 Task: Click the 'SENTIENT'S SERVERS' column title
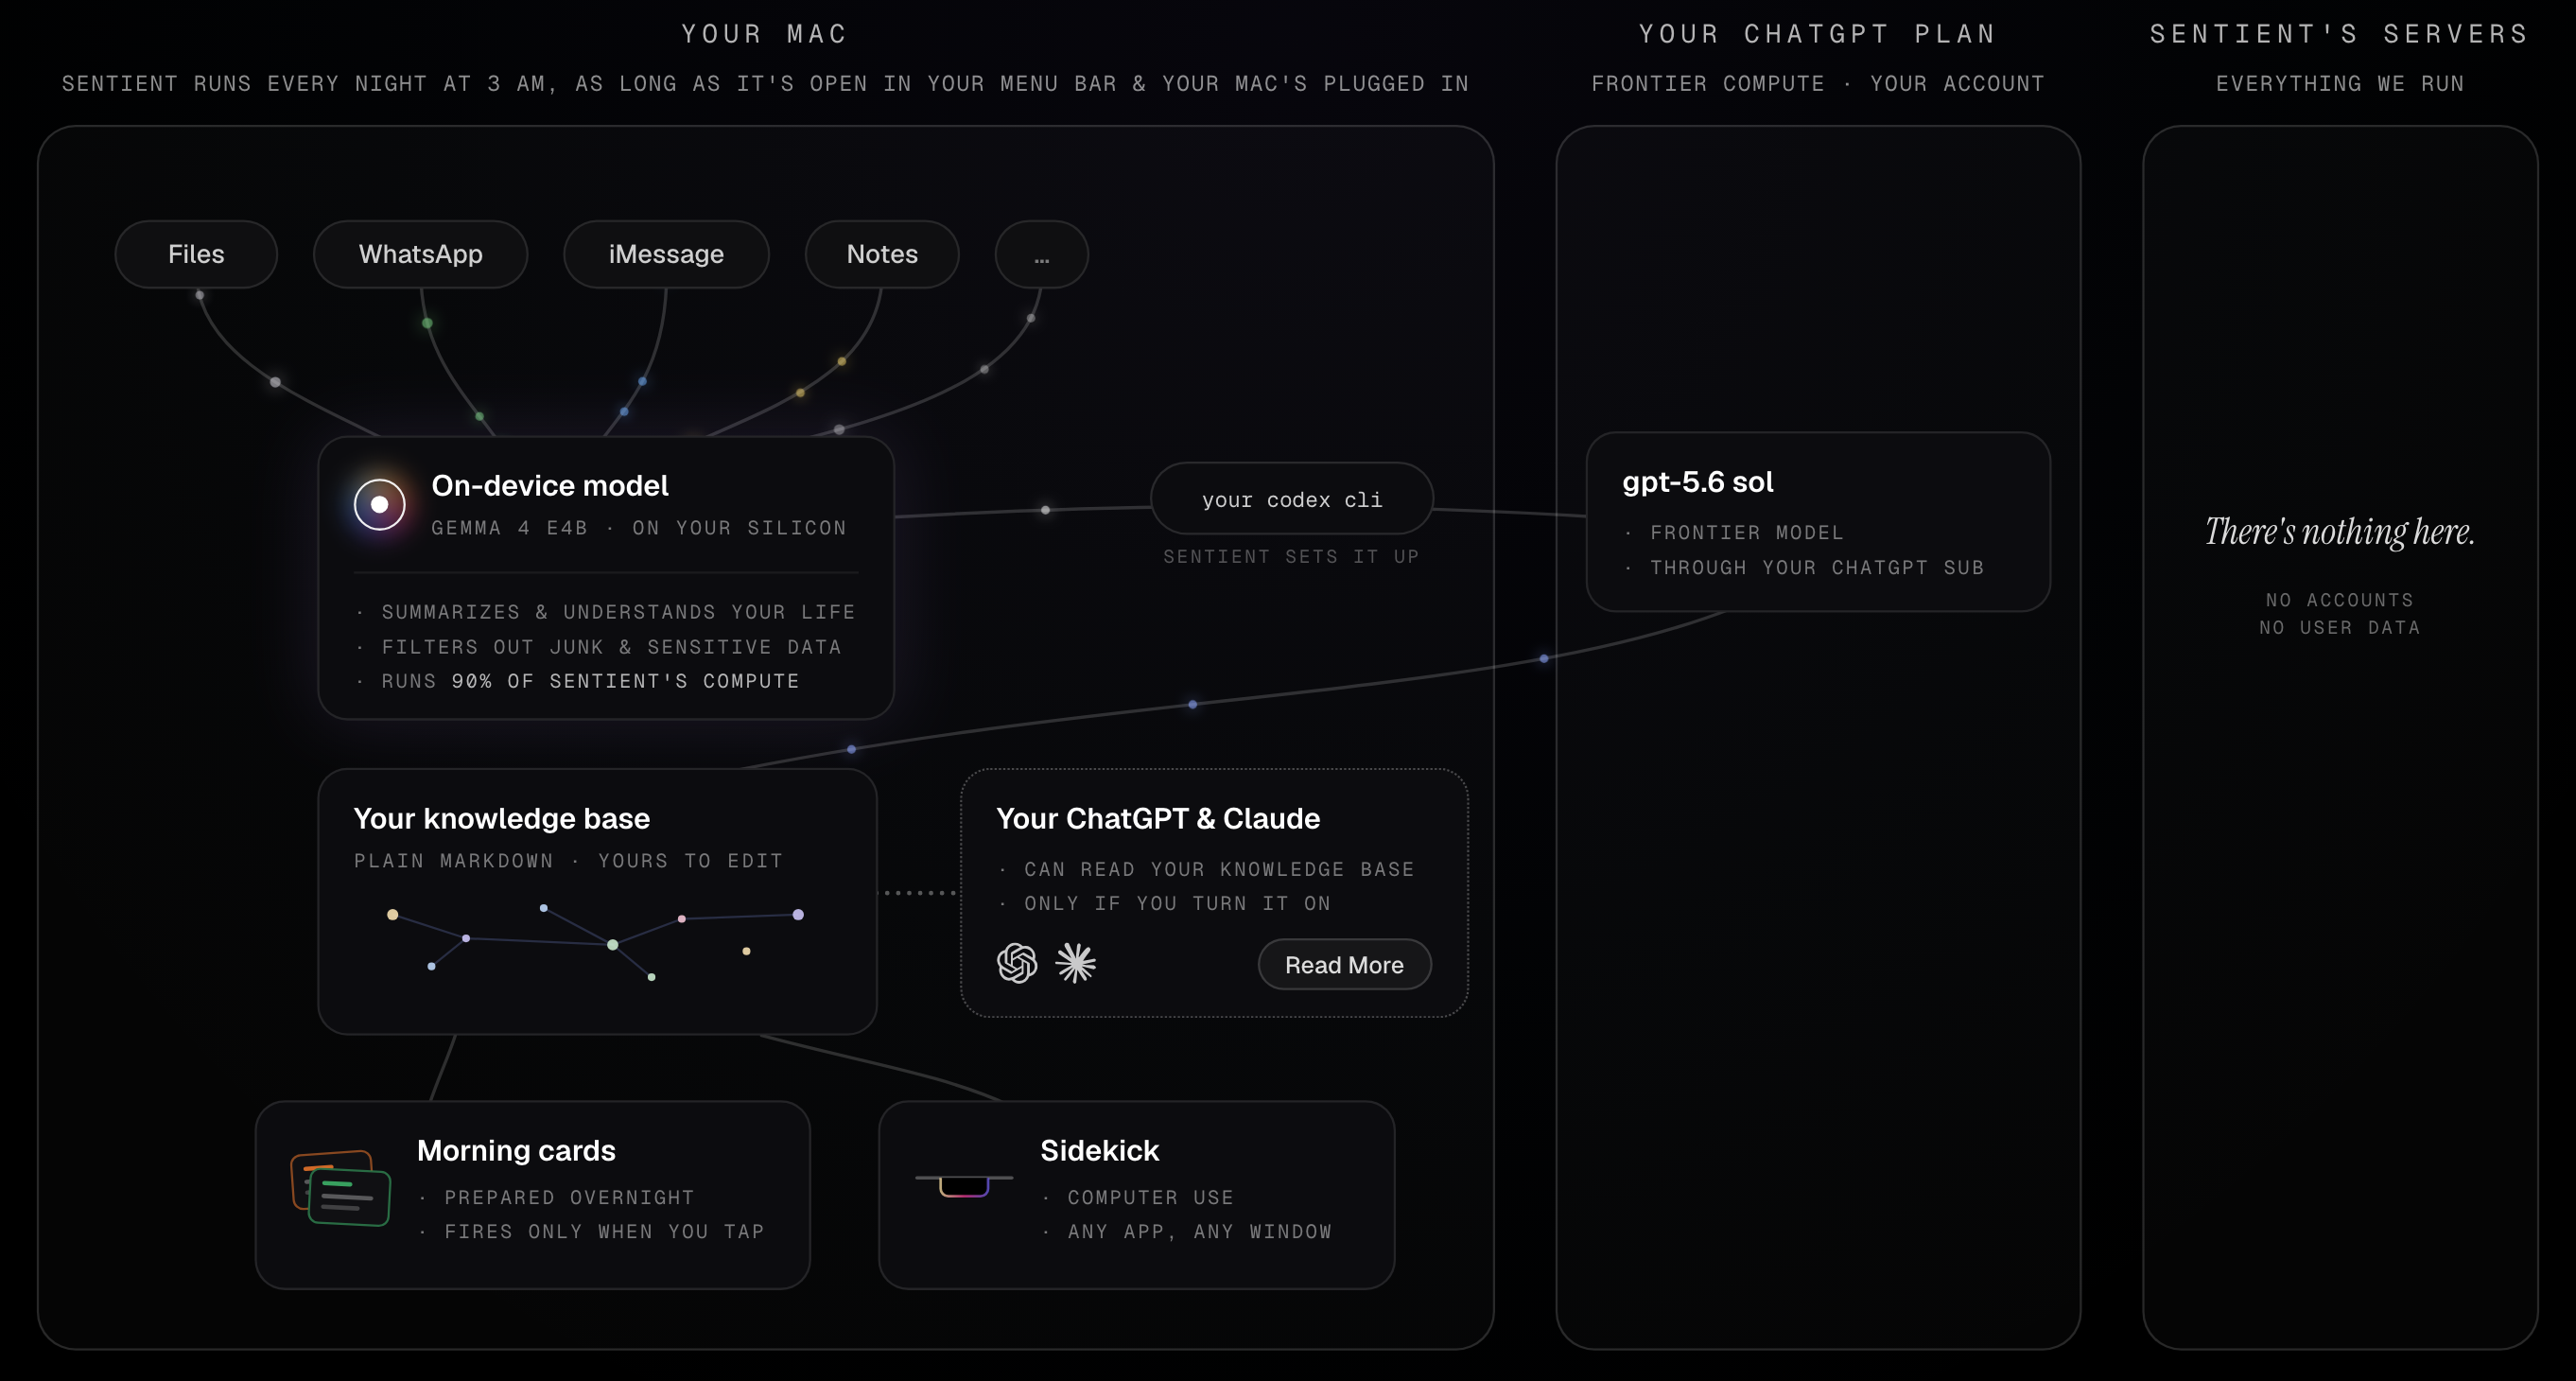pyautogui.click(x=2340, y=34)
